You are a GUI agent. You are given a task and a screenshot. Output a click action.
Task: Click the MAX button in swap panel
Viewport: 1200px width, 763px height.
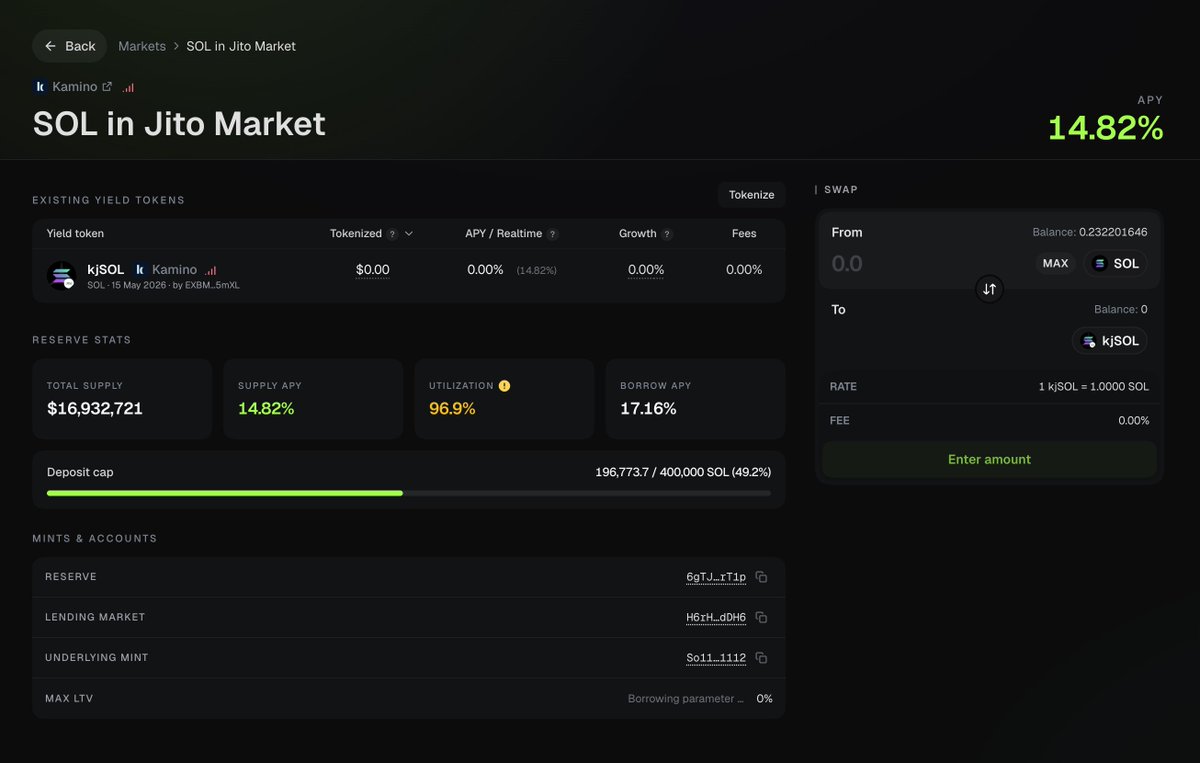(1055, 263)
